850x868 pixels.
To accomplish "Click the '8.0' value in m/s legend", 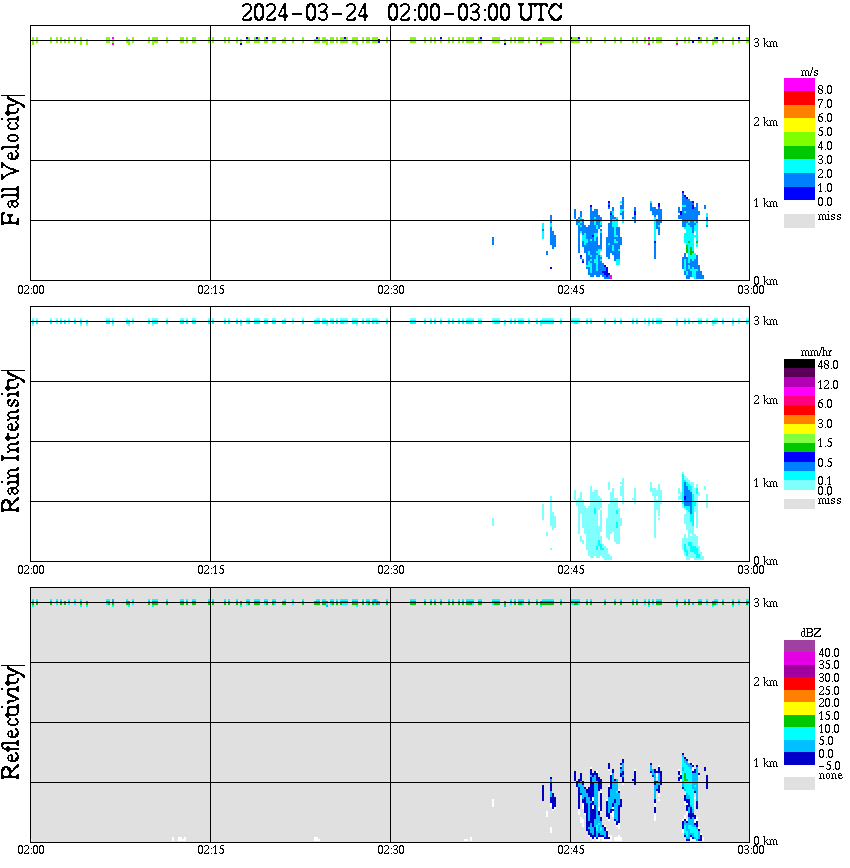I will tap(825, 90).
